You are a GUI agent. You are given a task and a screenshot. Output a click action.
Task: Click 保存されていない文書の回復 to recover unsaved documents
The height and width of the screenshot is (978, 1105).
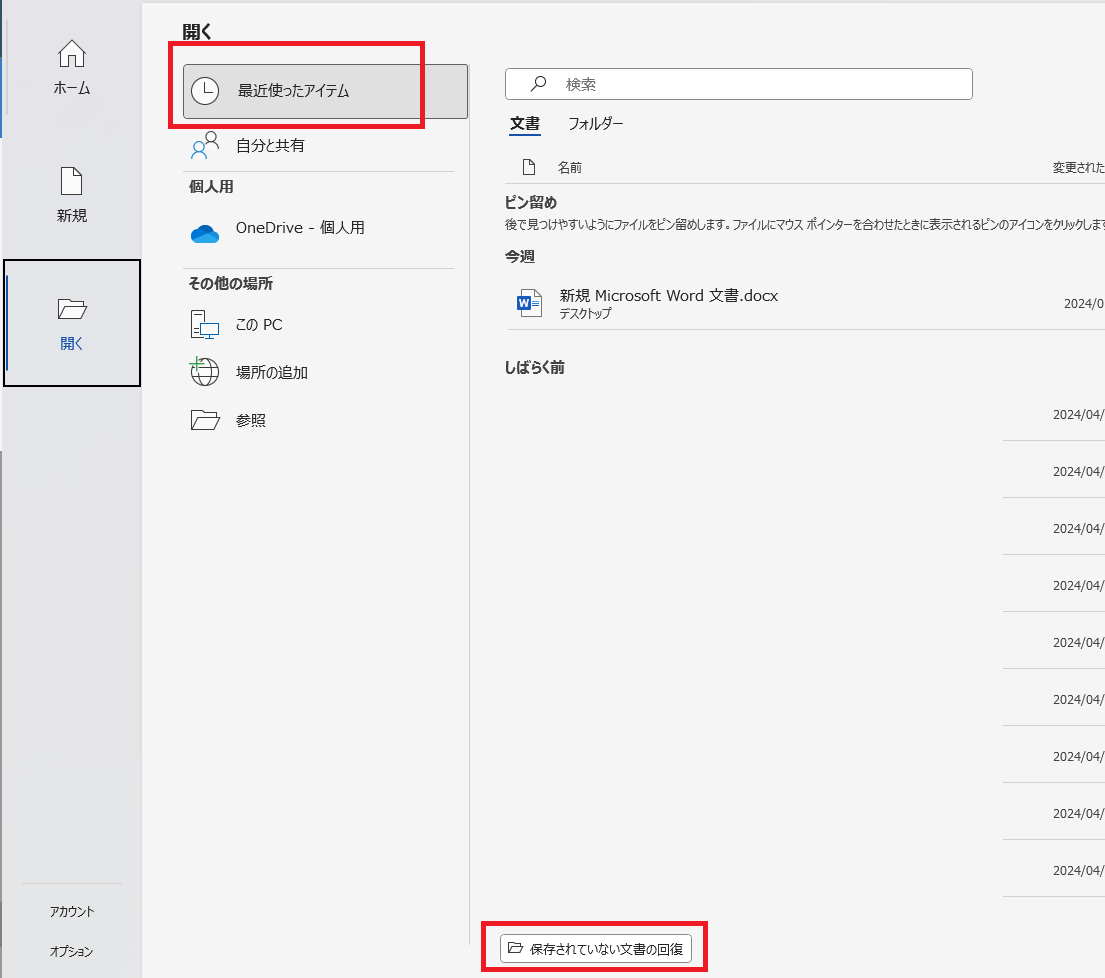click(x=597, y=947)
